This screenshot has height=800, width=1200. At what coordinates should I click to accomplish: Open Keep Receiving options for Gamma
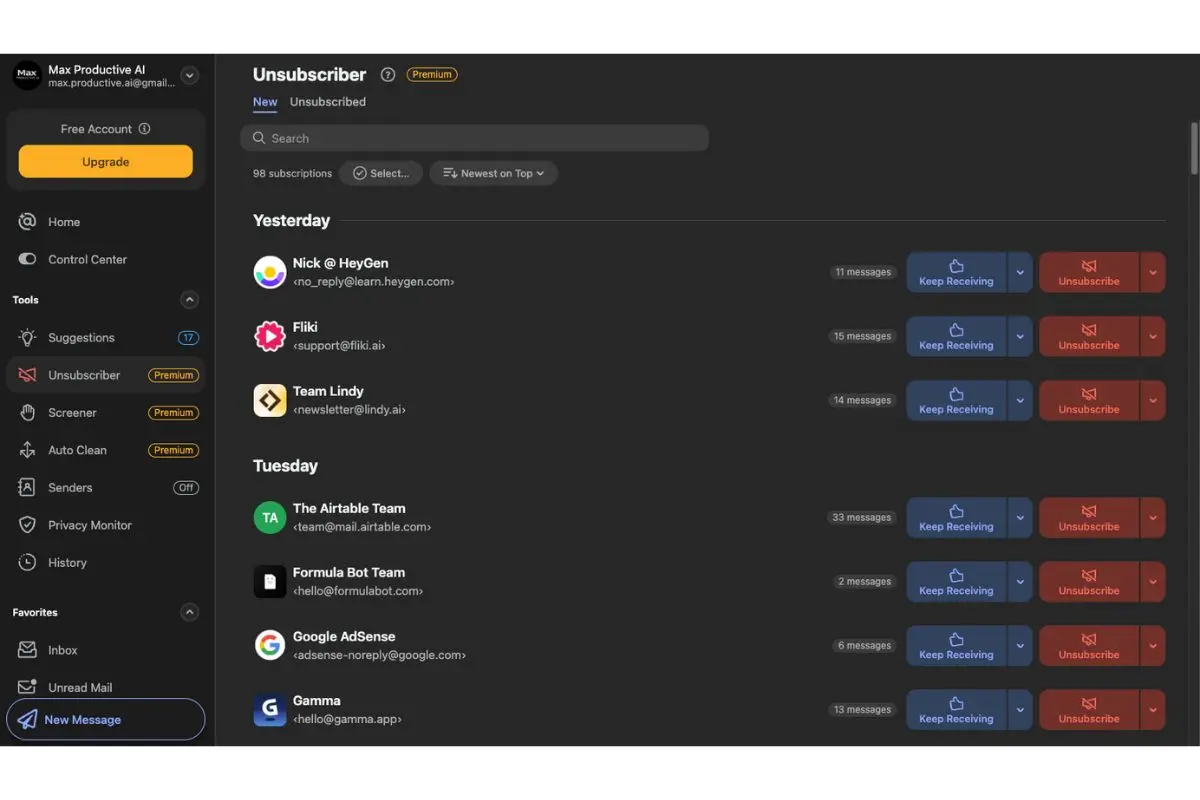pos(1020,709)
